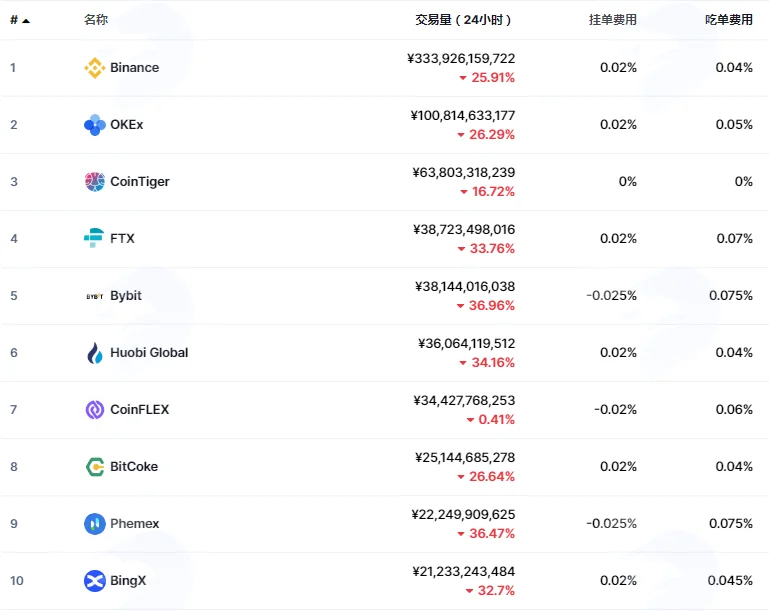This screenshot has height=611, width=769.
Task: Open the Phemex exchange link
Action: (x=134, y=524)
